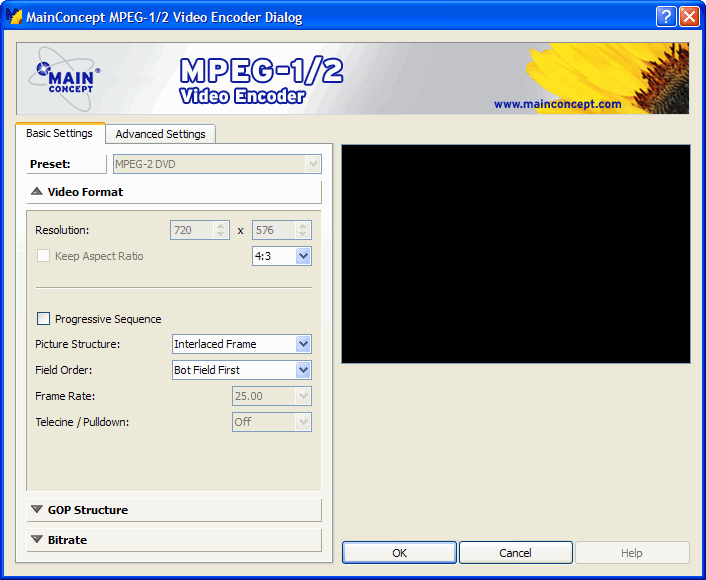Open the Preset MPEG-2 DVD dropdown
Image resolution: width=706 pixels, height=580 pixels.
pos(313,164)
